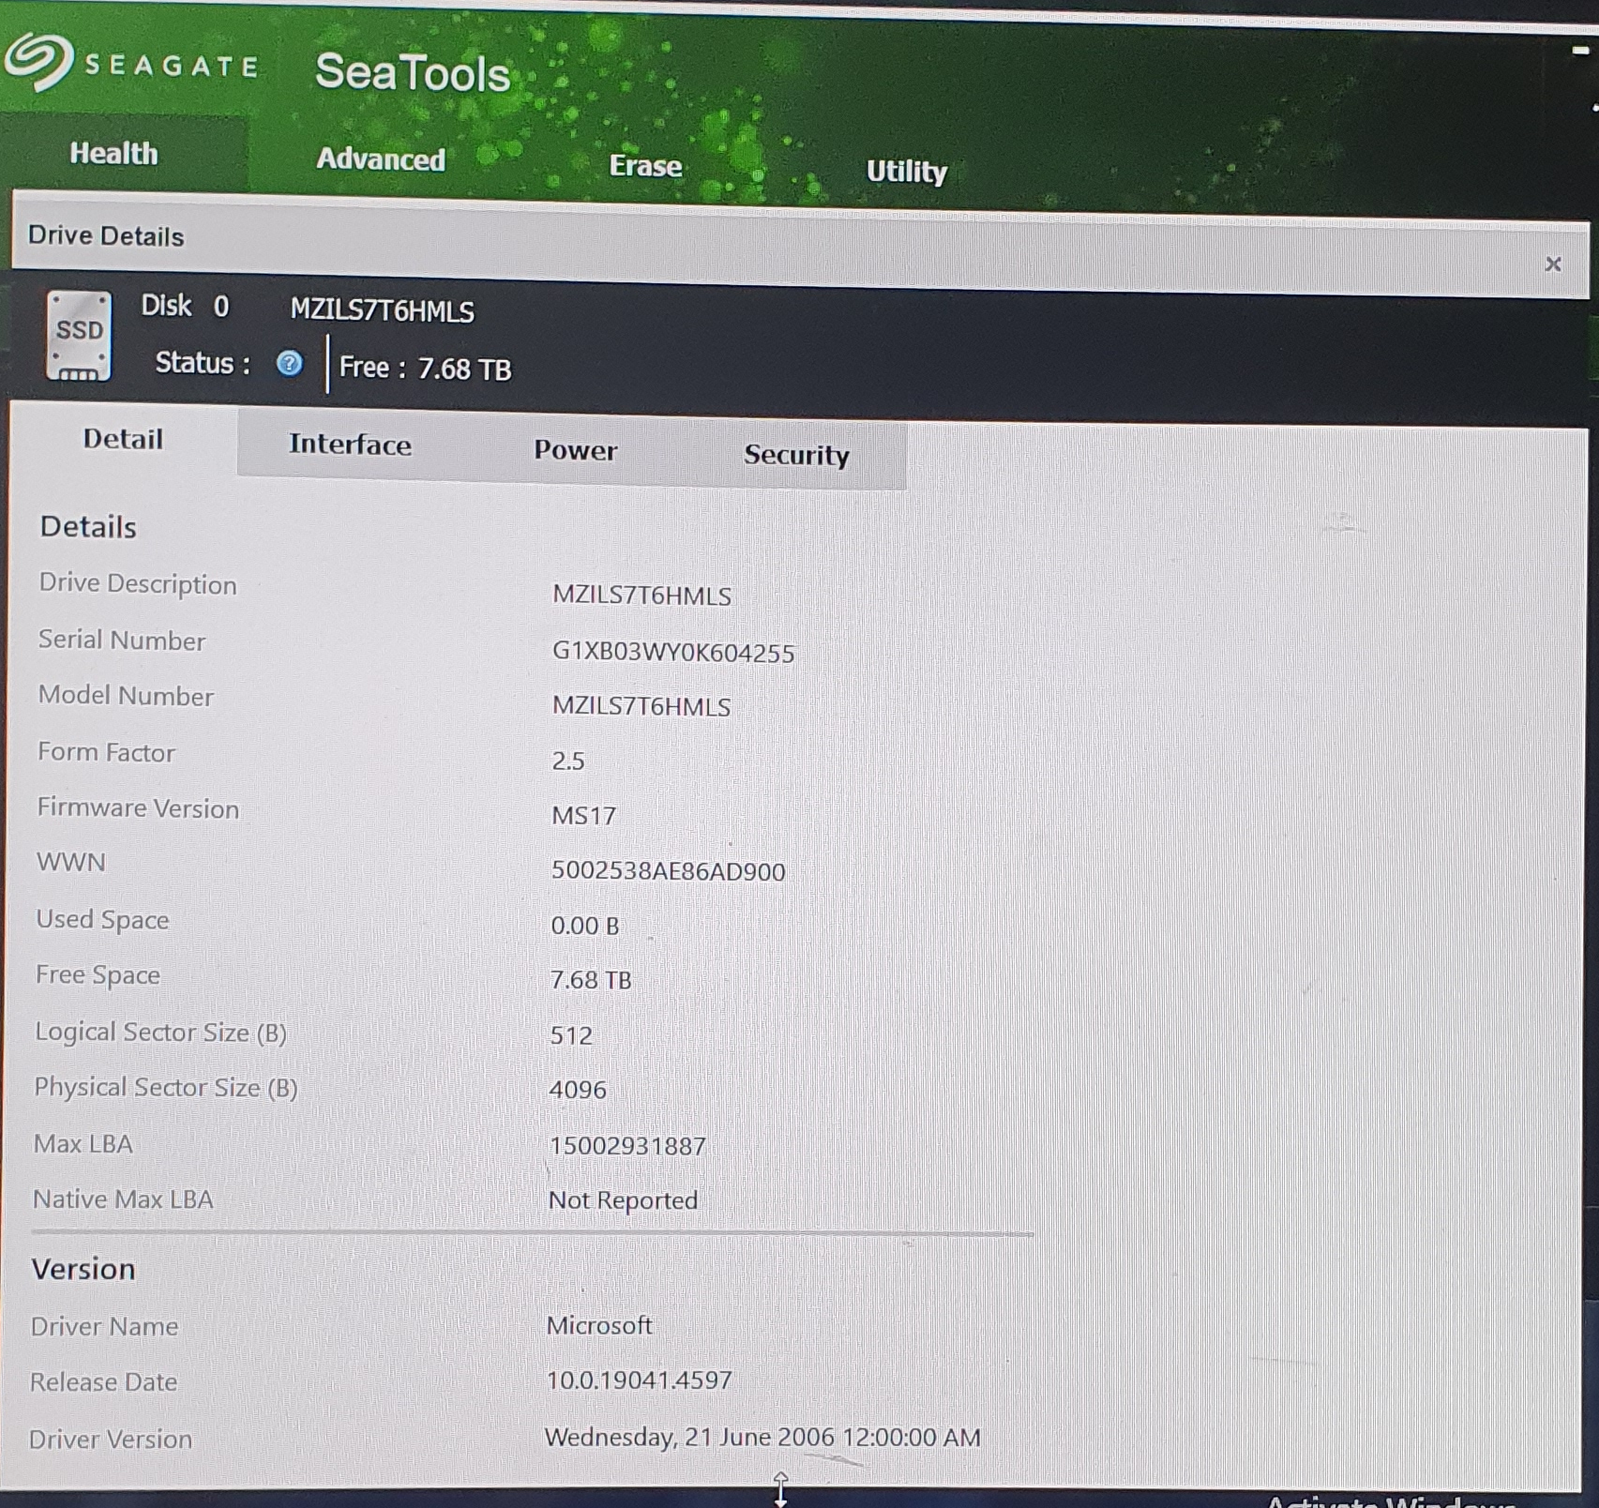Click the Seagate spiral logo
Viewport: 1599px width, 1508px height.
pyautogui.click(x=38, y=62)
